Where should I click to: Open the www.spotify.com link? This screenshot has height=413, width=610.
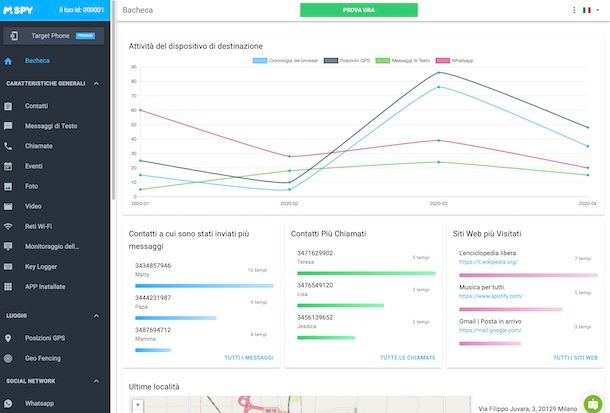[491, 296]
